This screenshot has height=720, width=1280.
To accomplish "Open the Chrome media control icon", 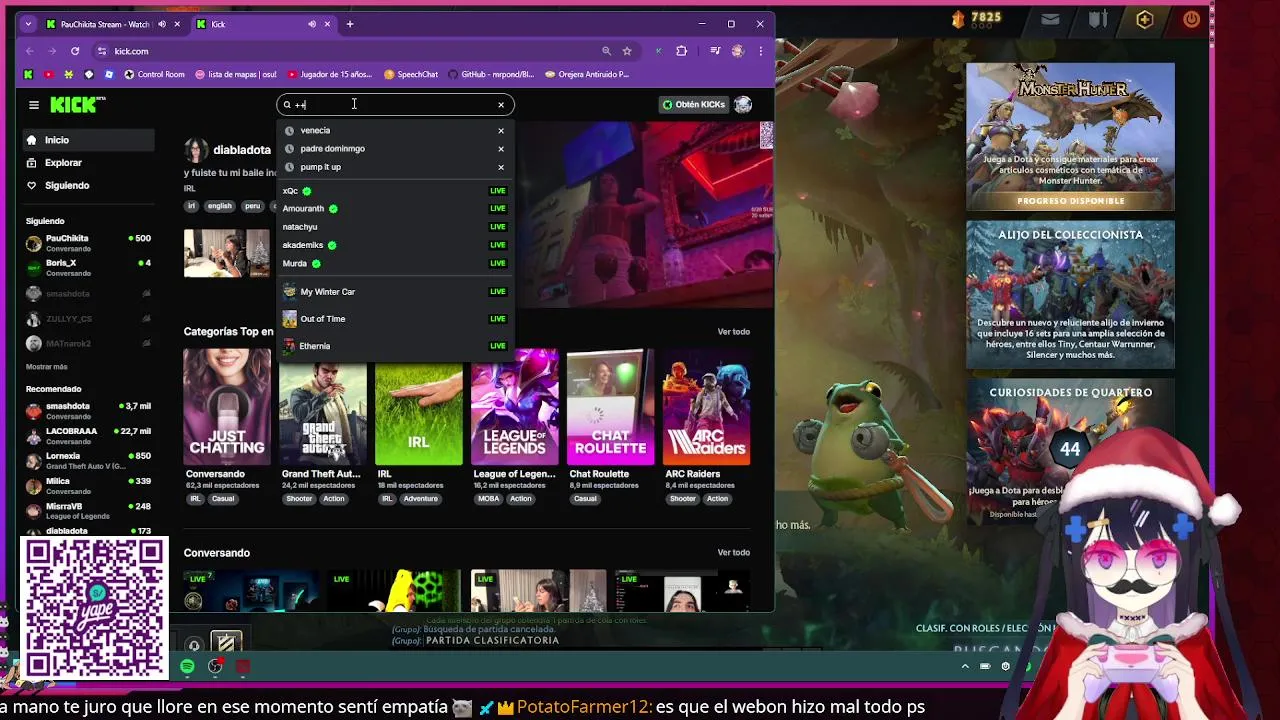I will (x=715, y=51).
